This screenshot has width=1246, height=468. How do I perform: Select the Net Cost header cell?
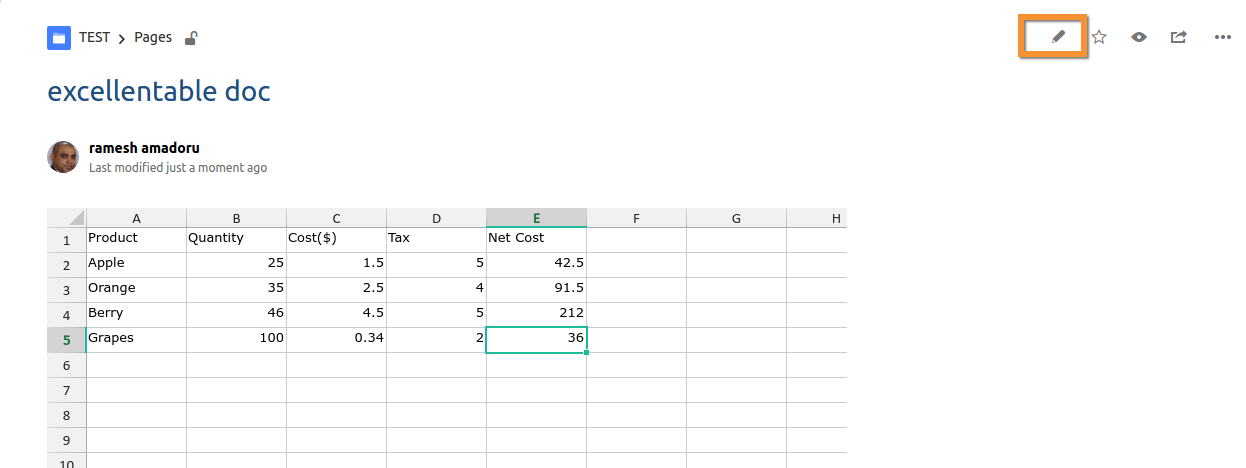click(536, 240)
